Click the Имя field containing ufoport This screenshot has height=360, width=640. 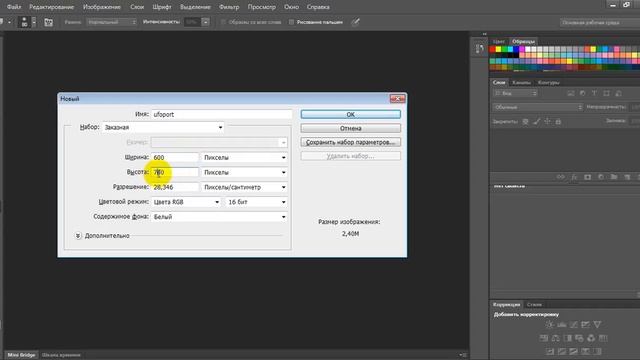pos(222,115)
